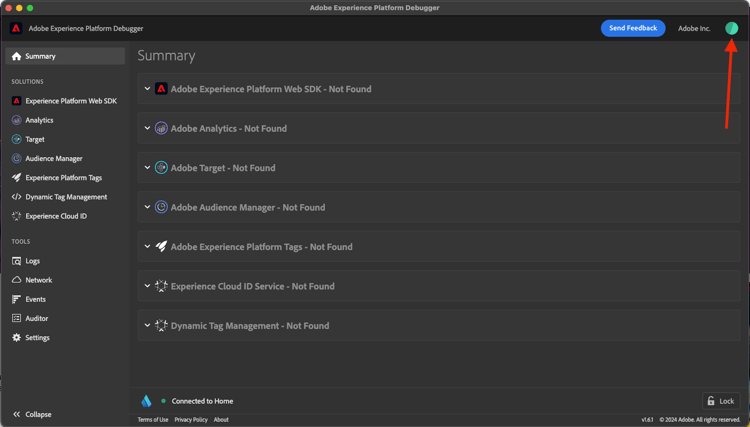
Task: Open the Summary sidebar item
Action: tap(65, 56)
